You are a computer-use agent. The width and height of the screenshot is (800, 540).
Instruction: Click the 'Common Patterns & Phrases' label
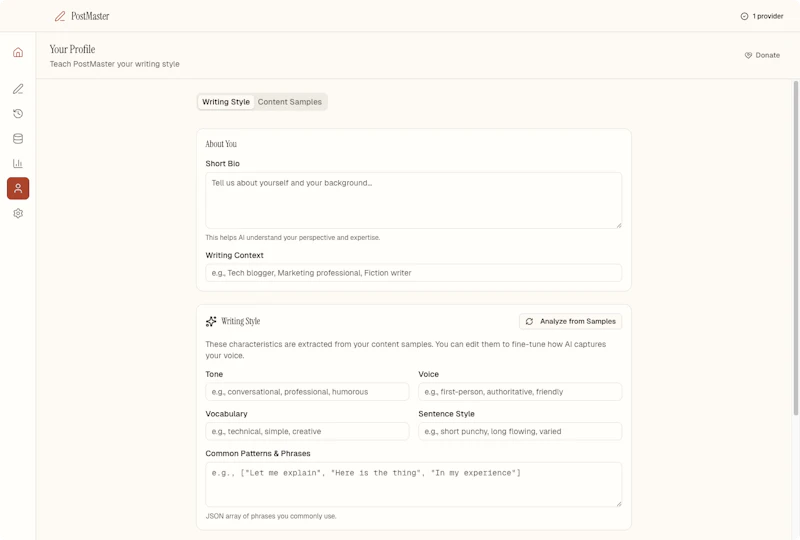tap(258, 454)
